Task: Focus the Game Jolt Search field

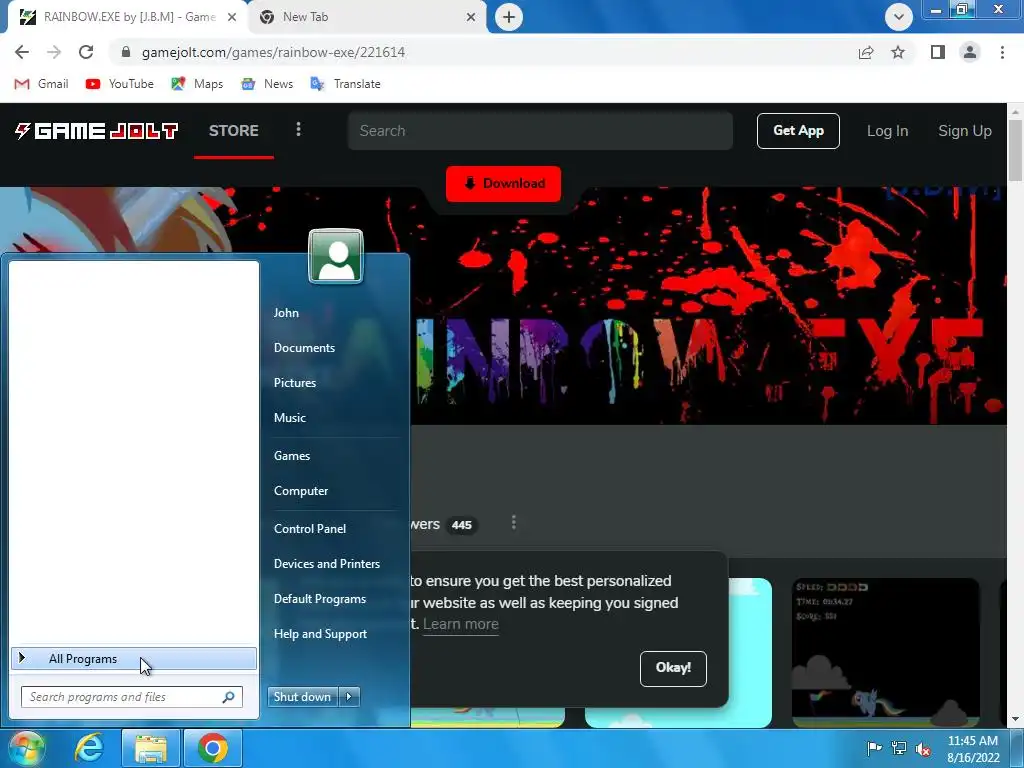Action: pos(540,131)
